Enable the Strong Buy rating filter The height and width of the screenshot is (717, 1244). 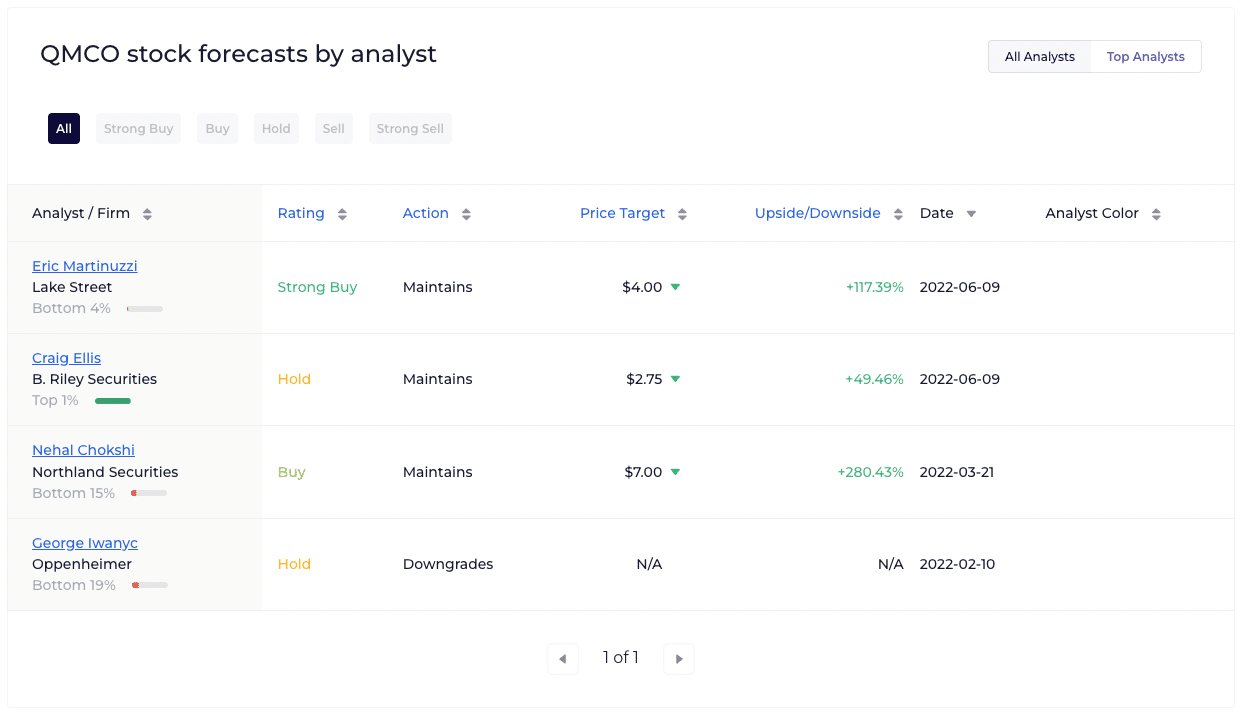tap(138, 128)
